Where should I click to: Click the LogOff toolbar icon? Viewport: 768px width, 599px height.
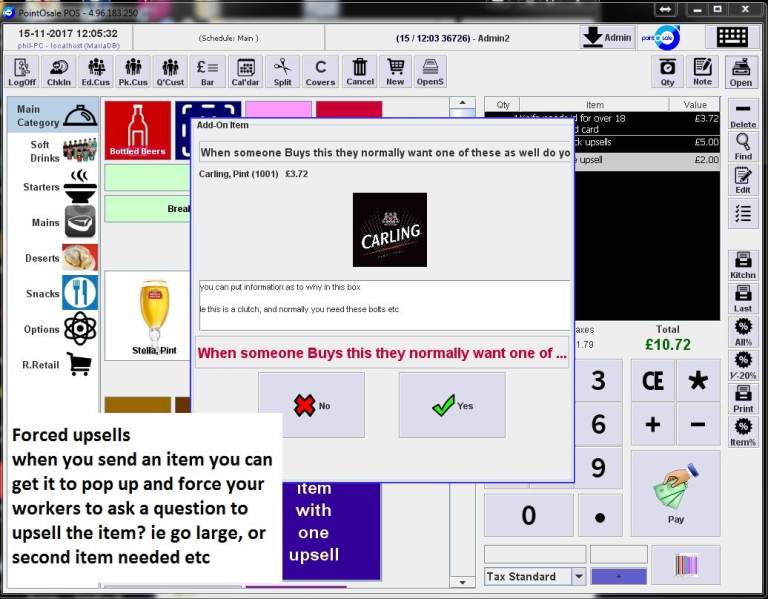point(22,72)
